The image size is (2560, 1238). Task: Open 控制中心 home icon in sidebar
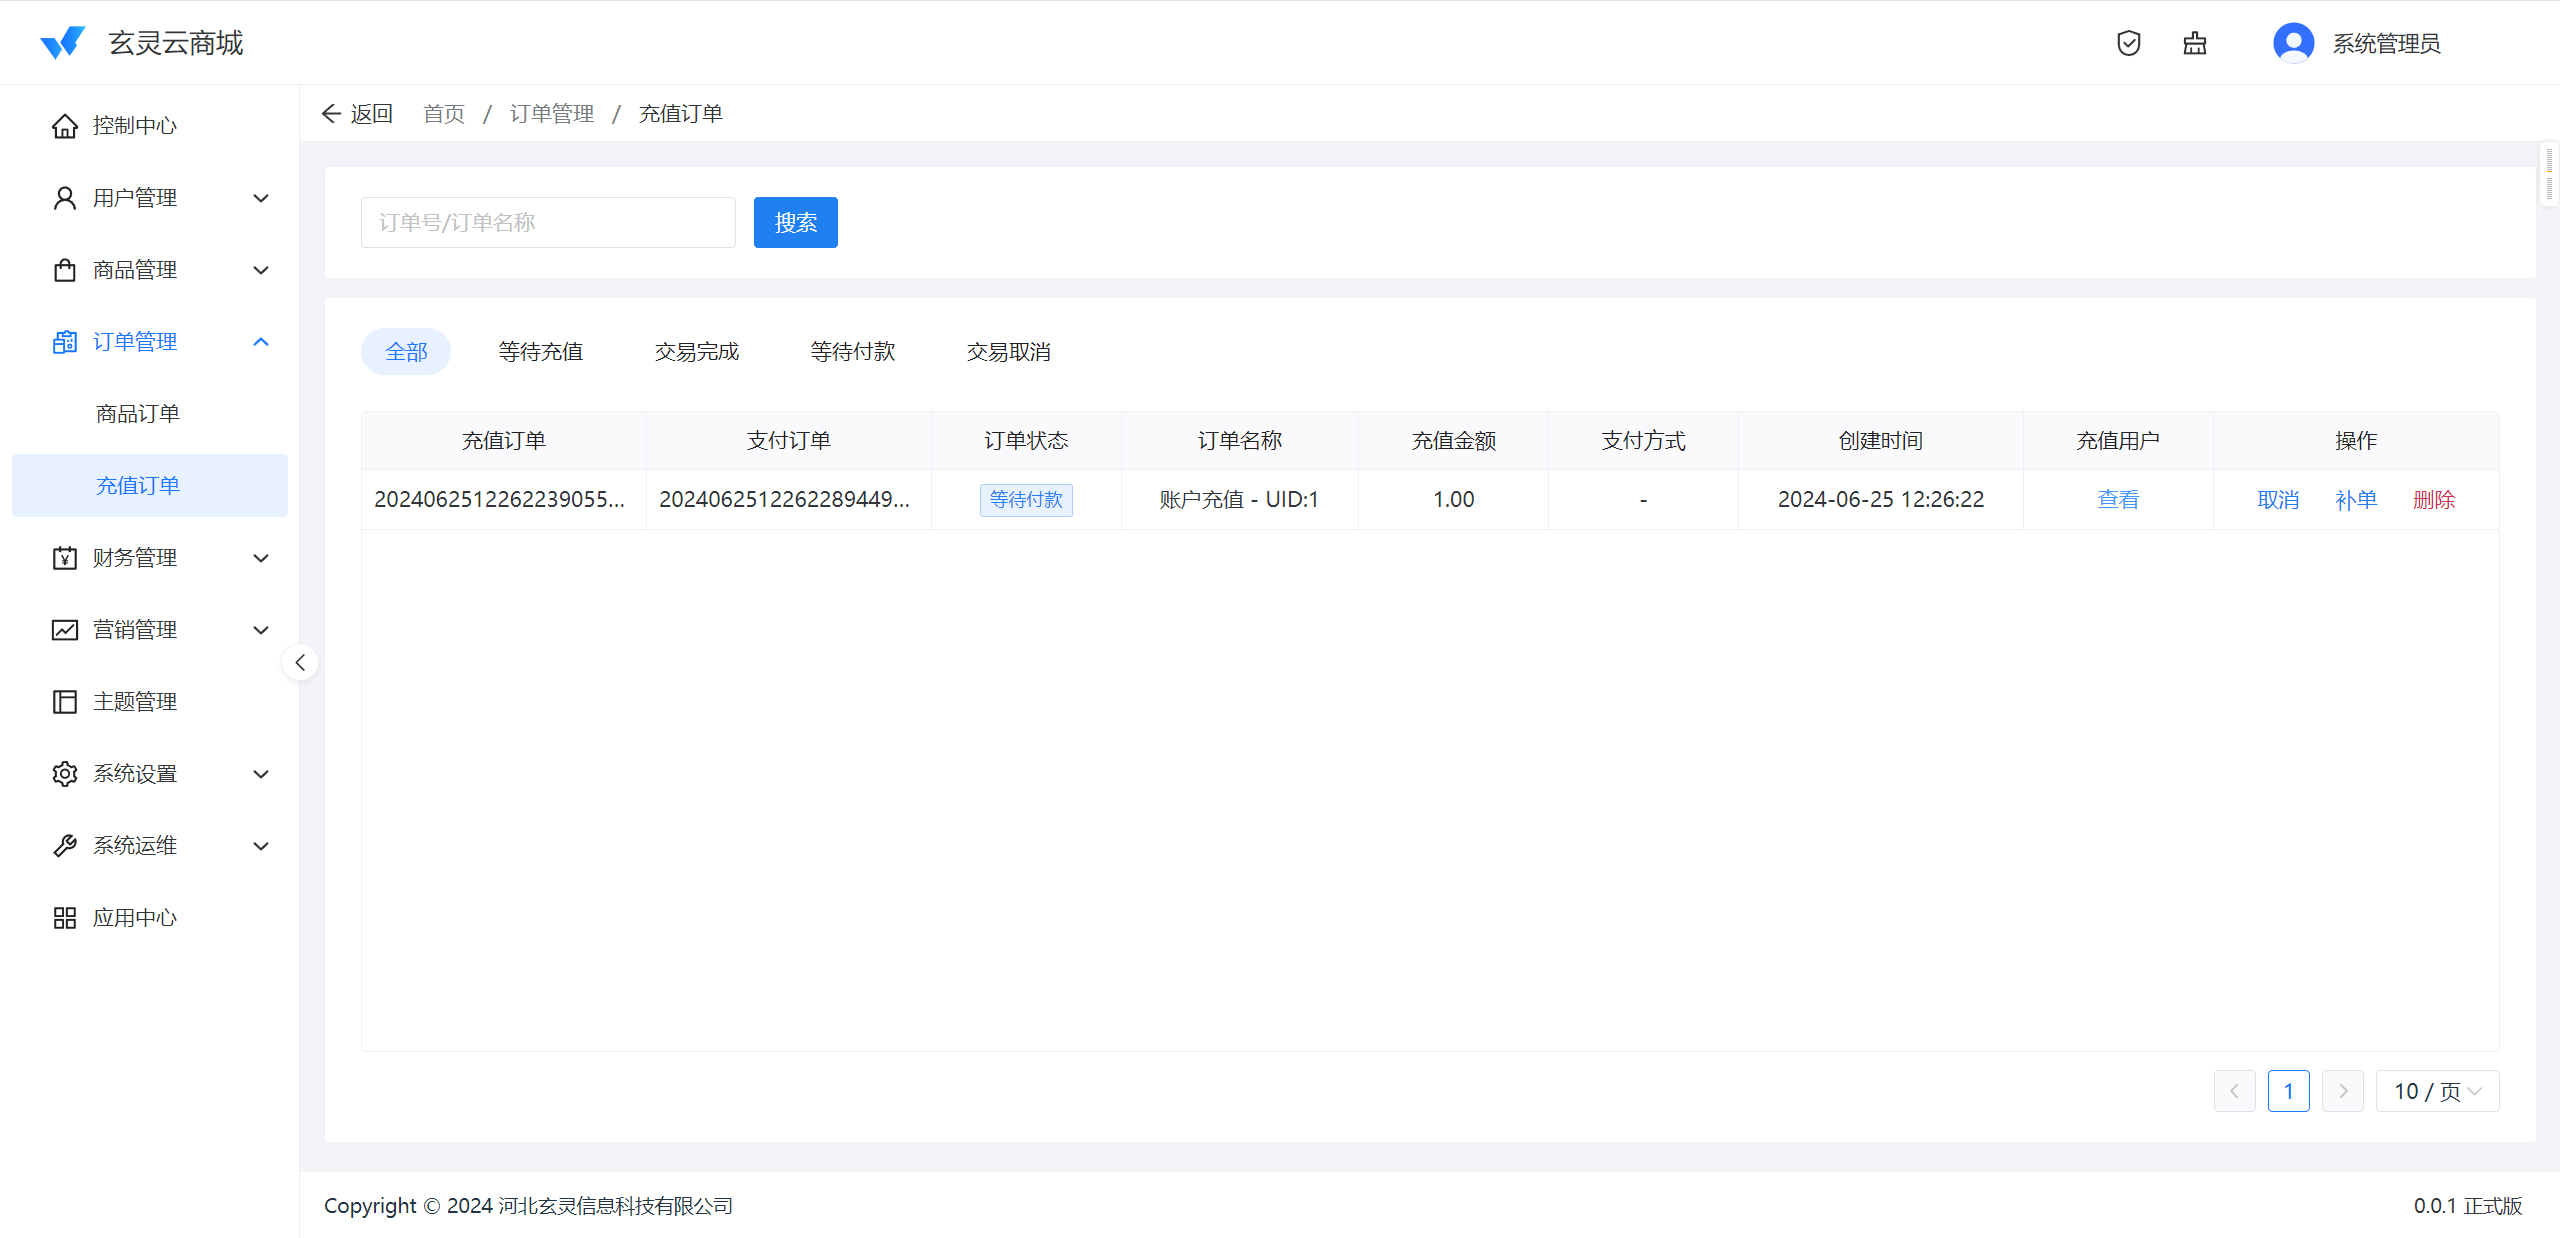click(x=65, y=126)
